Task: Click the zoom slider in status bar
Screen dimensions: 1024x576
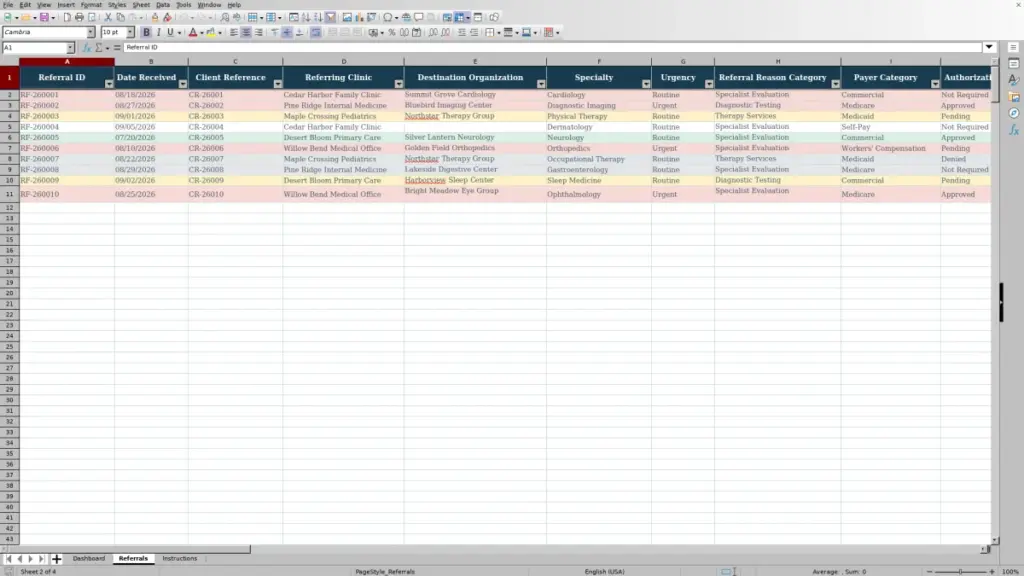Action: pos(960,571)
